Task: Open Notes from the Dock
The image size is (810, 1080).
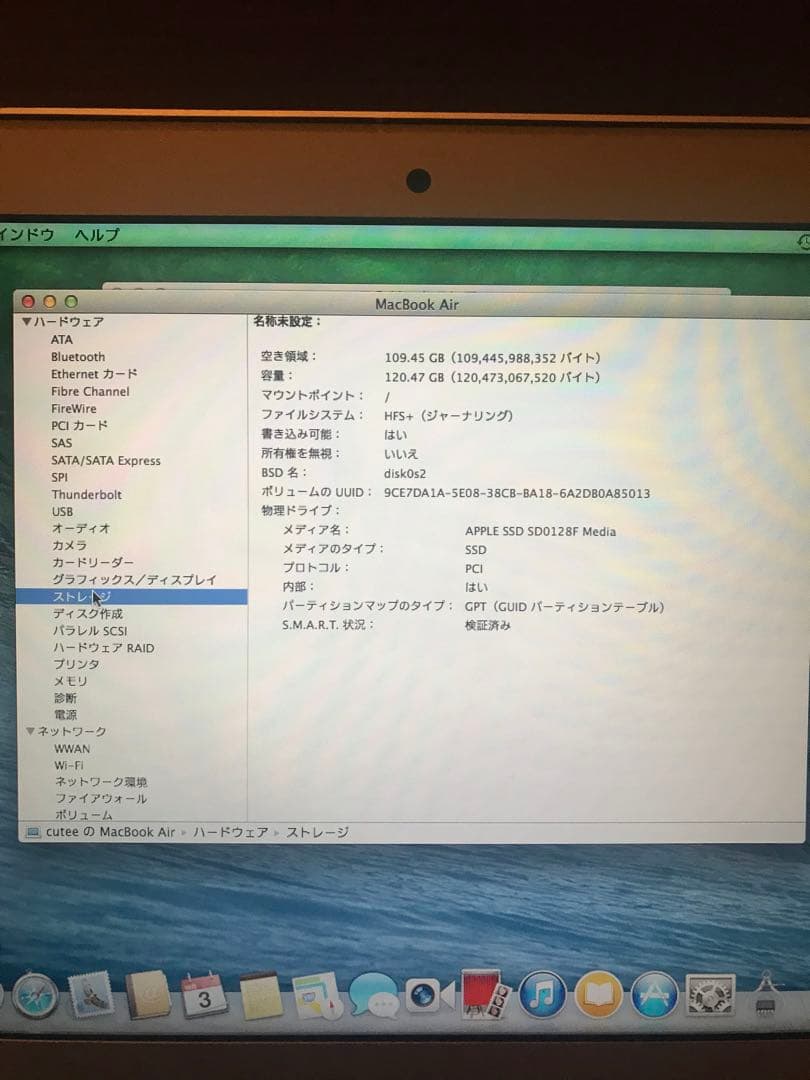Action: tap(260, 995)
